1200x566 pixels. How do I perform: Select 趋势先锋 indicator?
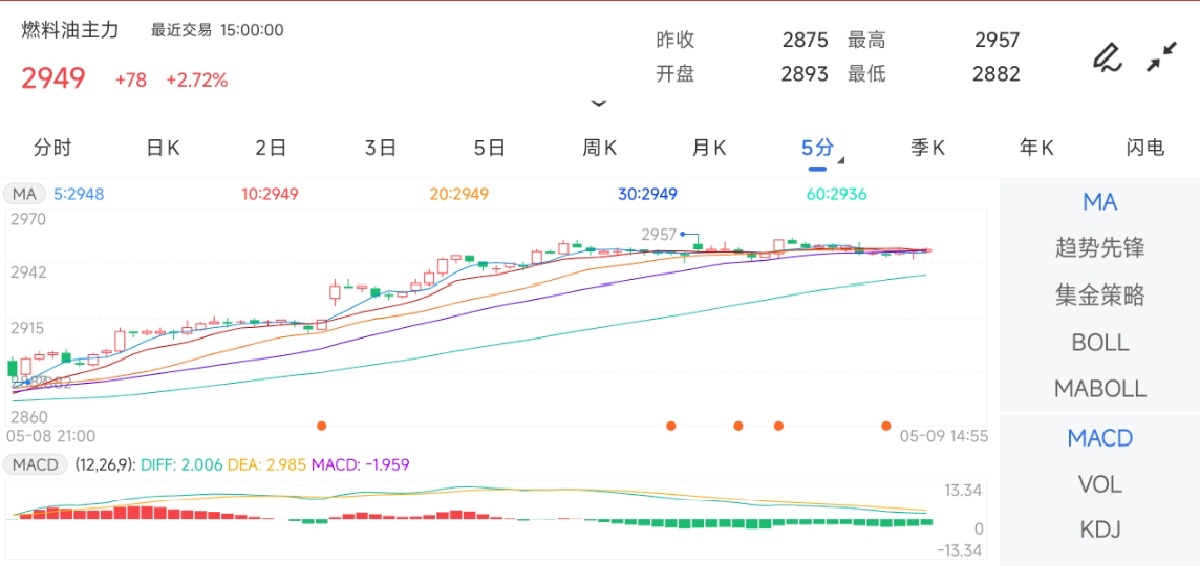1100,248
